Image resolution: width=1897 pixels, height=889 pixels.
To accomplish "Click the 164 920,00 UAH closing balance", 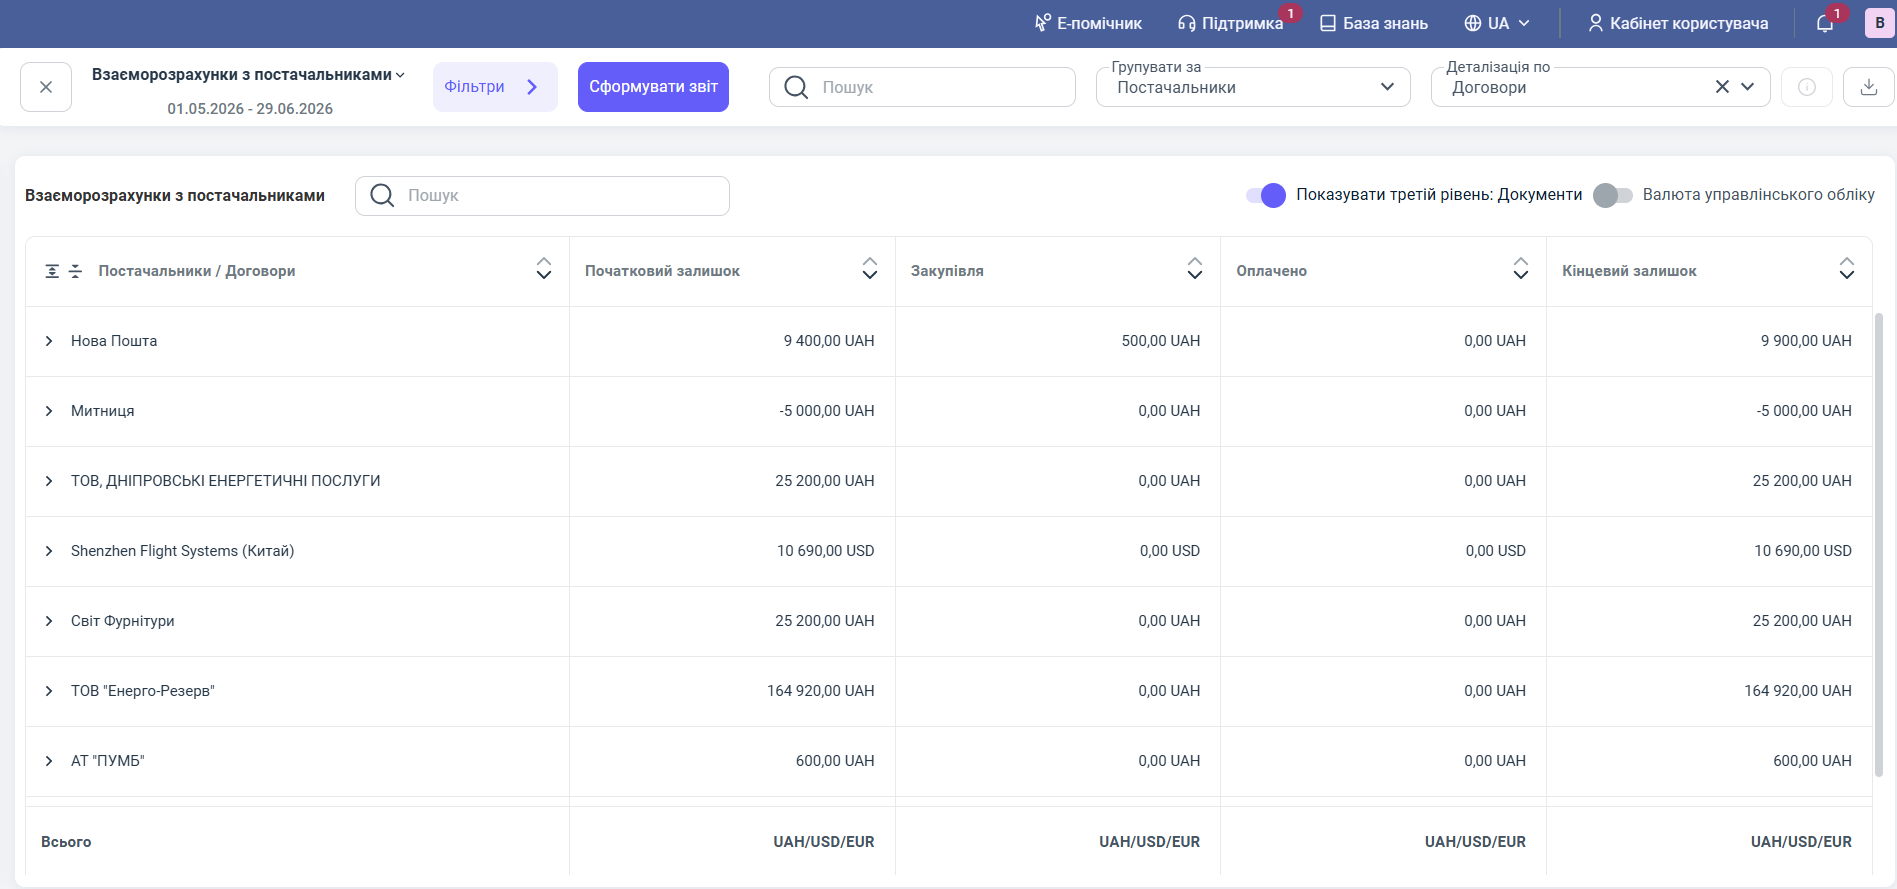I will point(1798,691).
